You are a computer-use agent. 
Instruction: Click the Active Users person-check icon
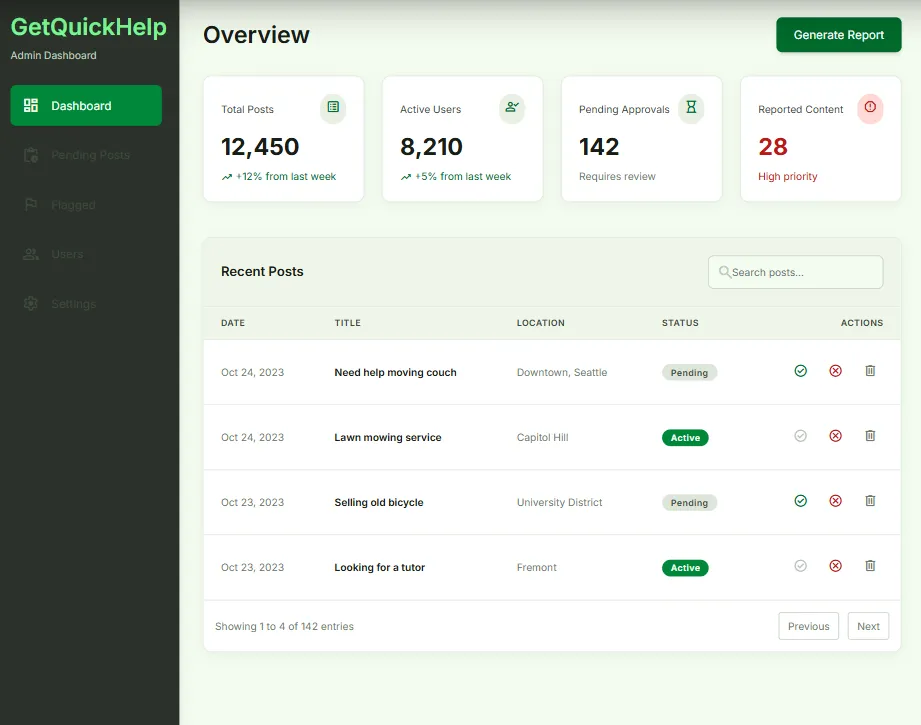(x=512, y=107)
